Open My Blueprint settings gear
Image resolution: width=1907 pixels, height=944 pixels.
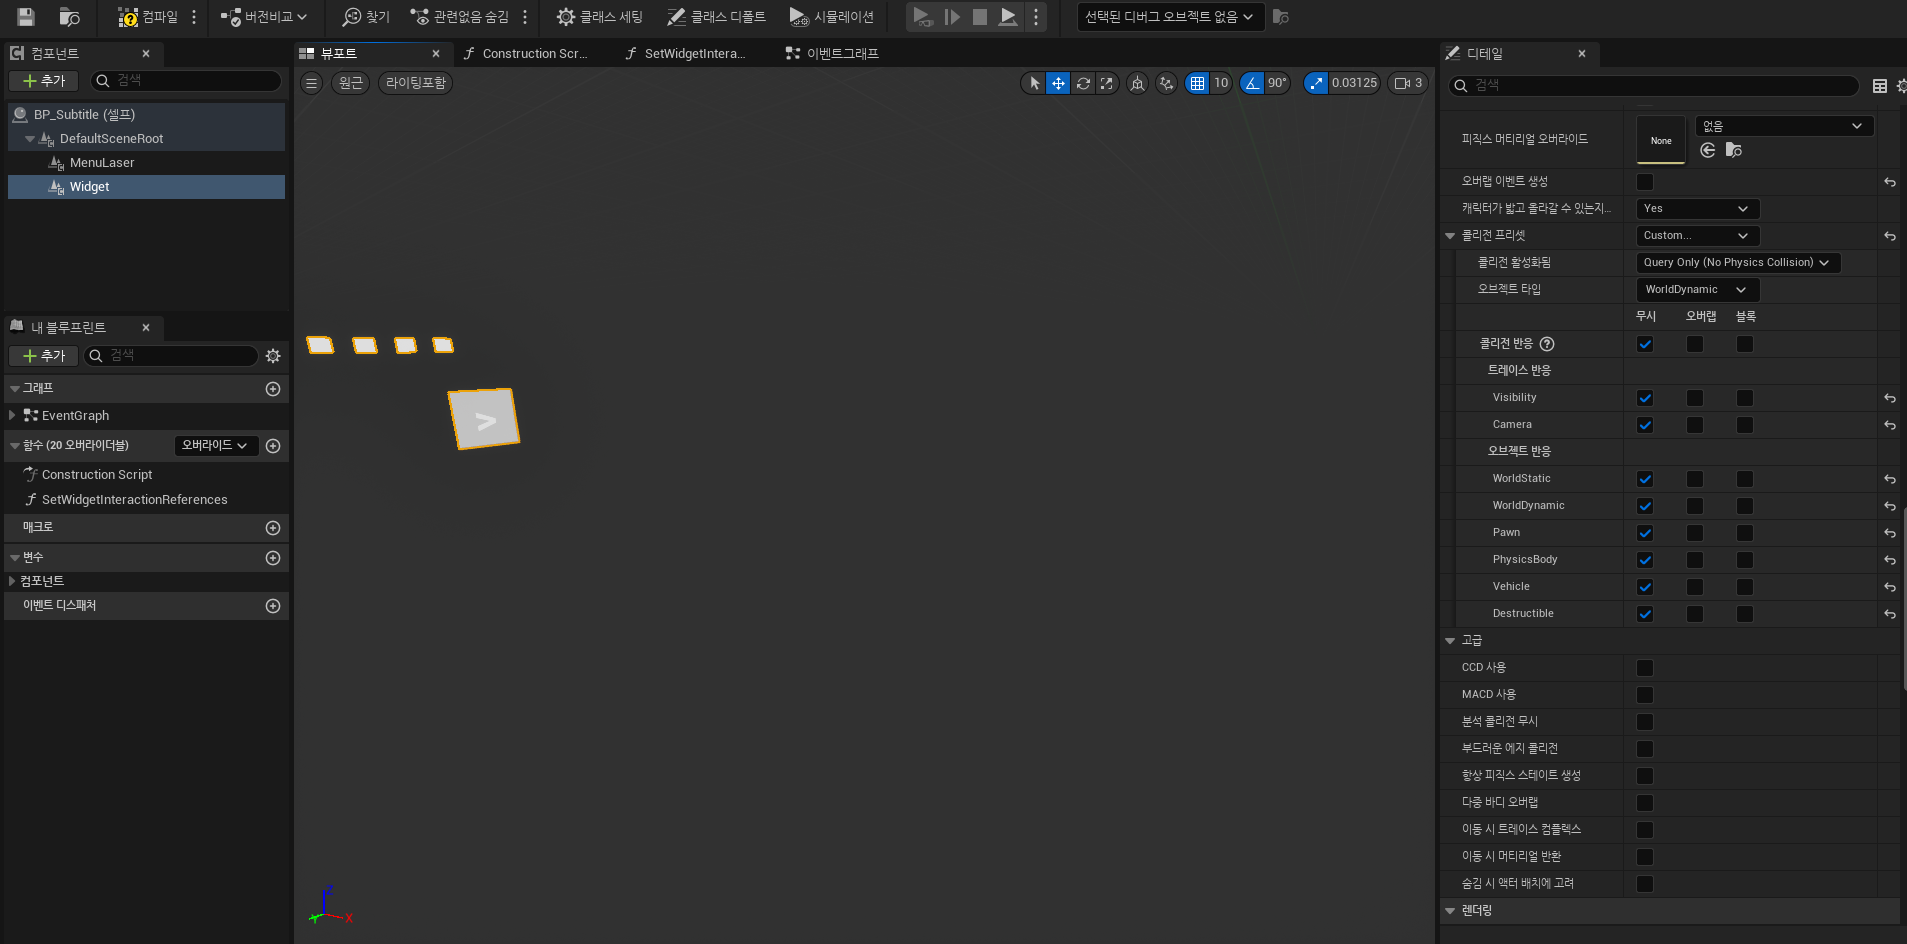[x=273, y=356]
